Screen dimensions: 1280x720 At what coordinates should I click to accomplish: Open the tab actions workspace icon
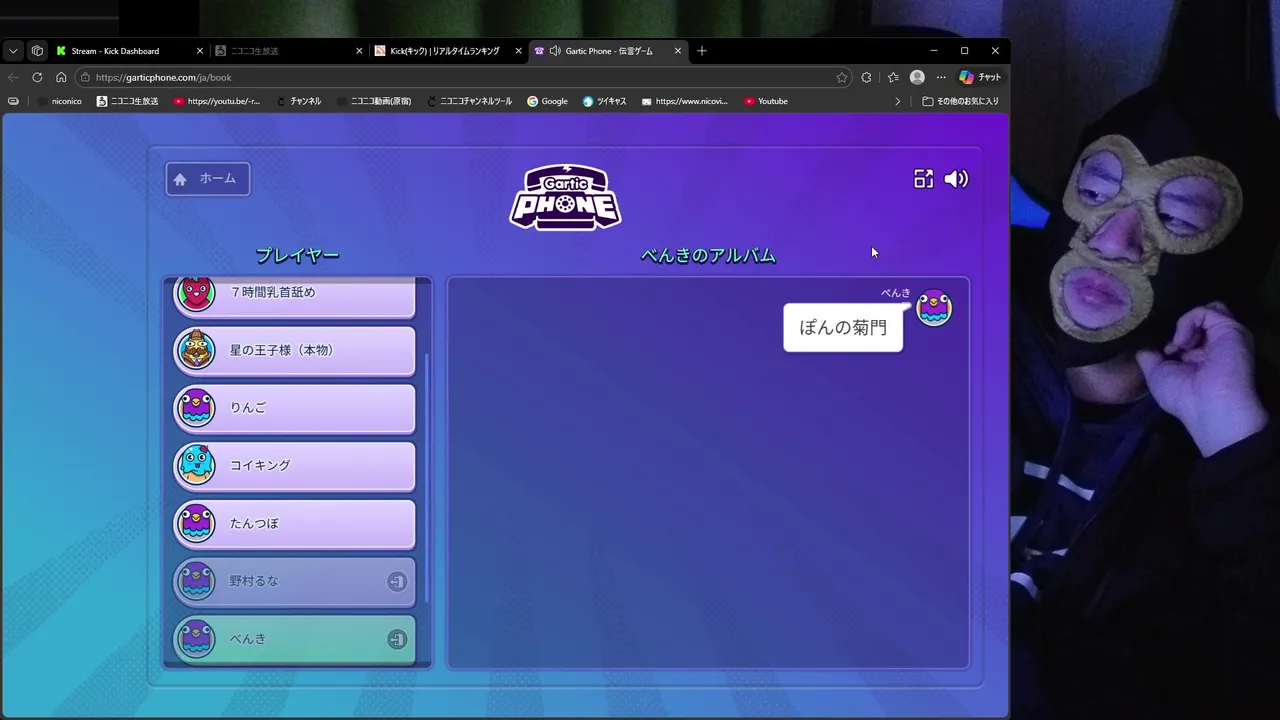pos(37,51)
